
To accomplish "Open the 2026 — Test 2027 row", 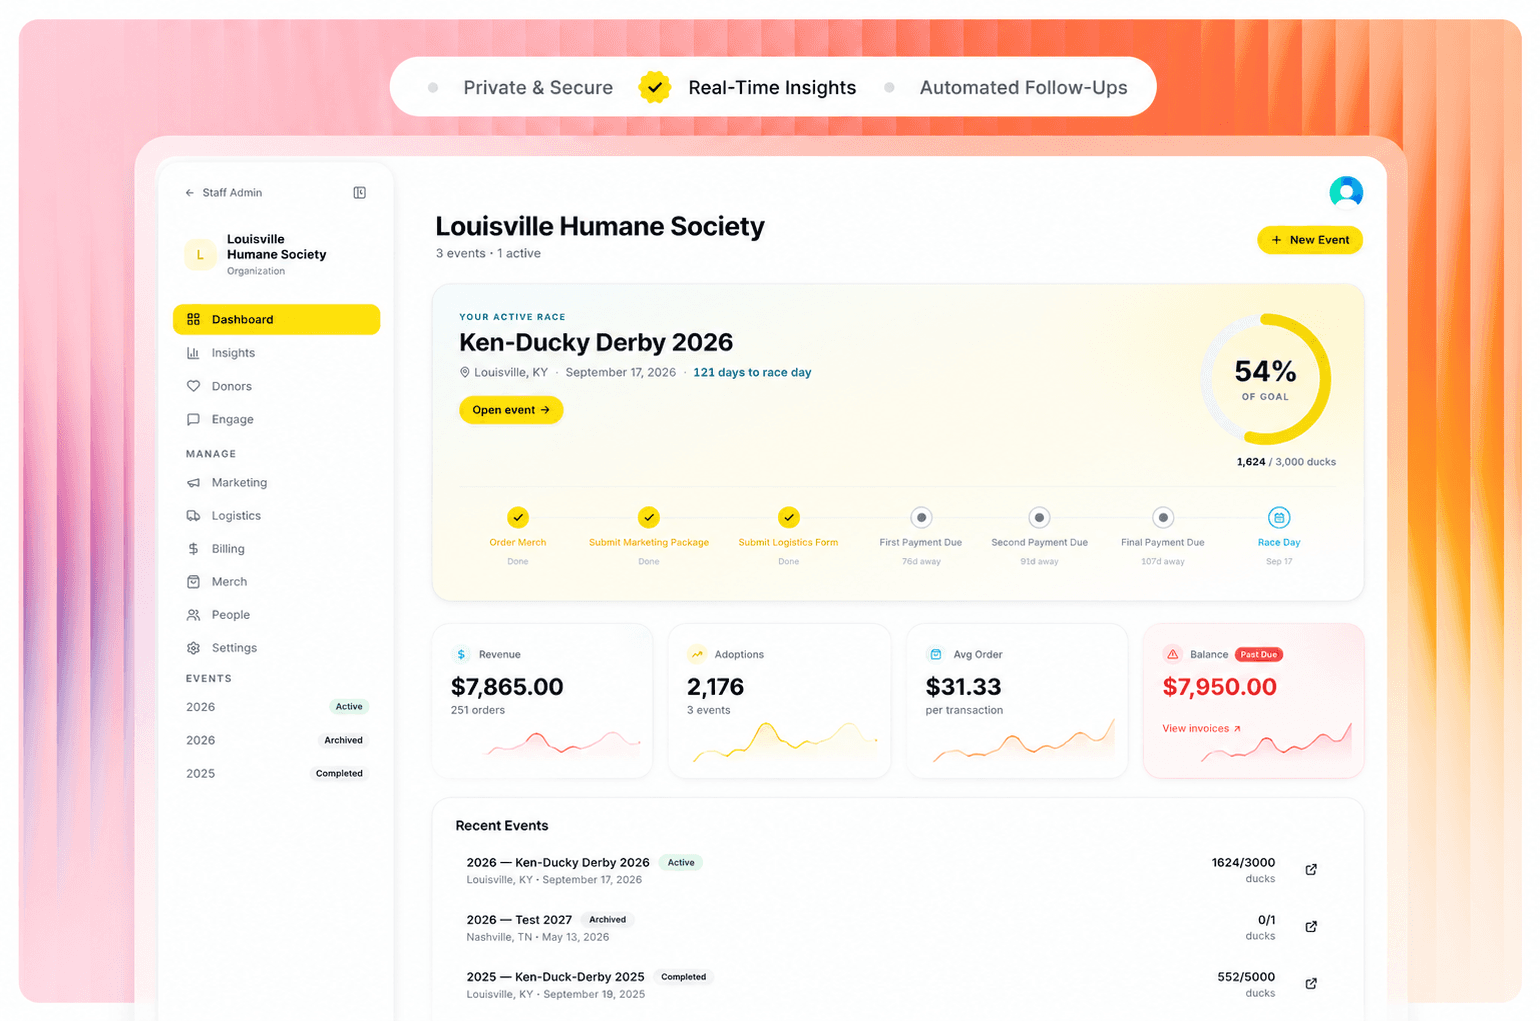I will pyautogui.click(x=897, y=927).
